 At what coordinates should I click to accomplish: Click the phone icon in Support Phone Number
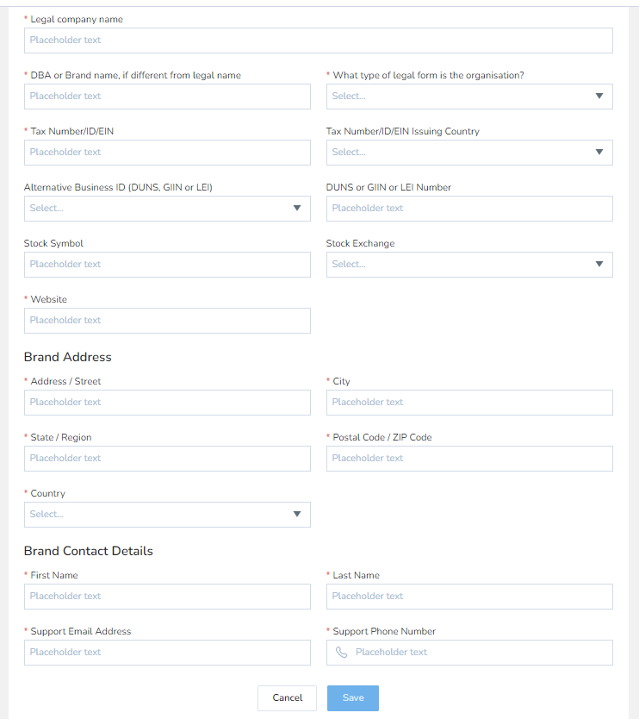(x=342, y=652)
